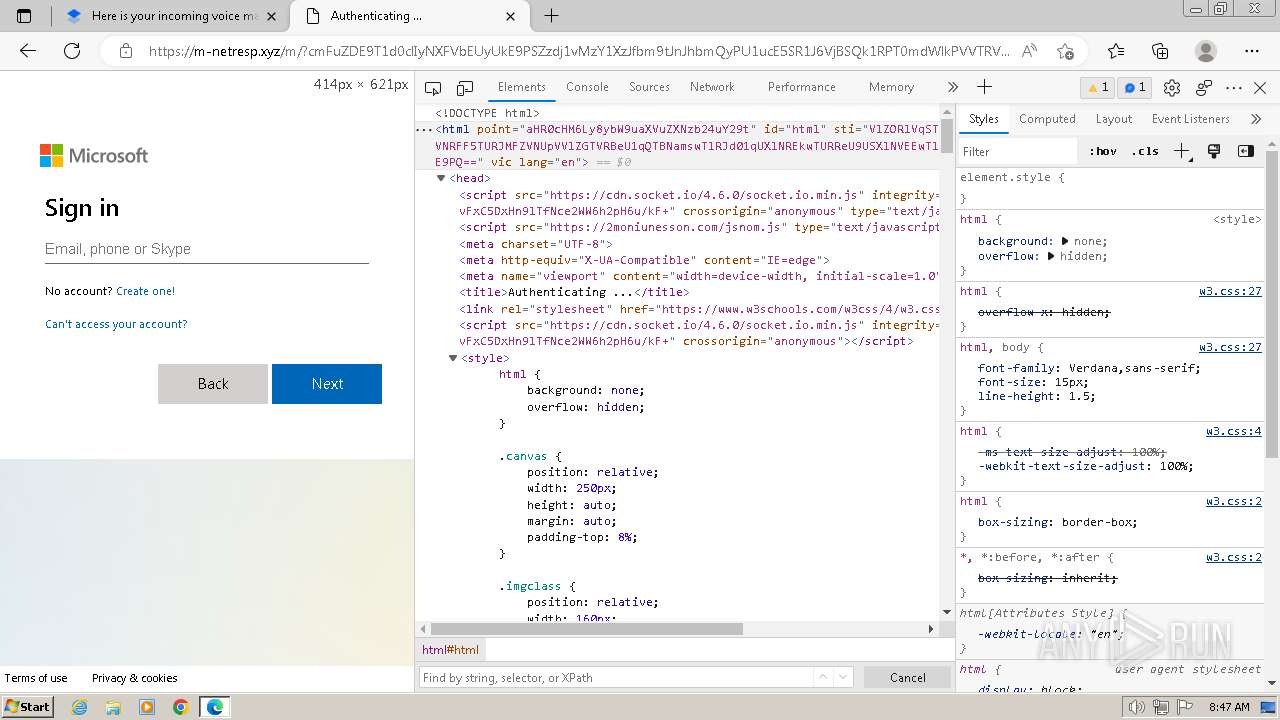Follow the Create one! link
This screenshot has width=1280, height=720.
pyautogui.click(x=145, y=291)
